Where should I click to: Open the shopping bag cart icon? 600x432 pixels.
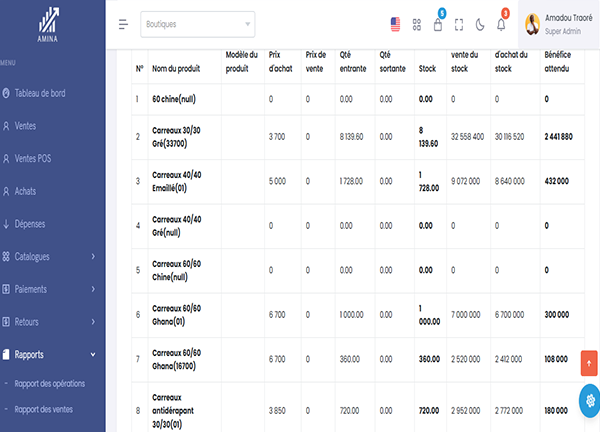coord(438,25)
